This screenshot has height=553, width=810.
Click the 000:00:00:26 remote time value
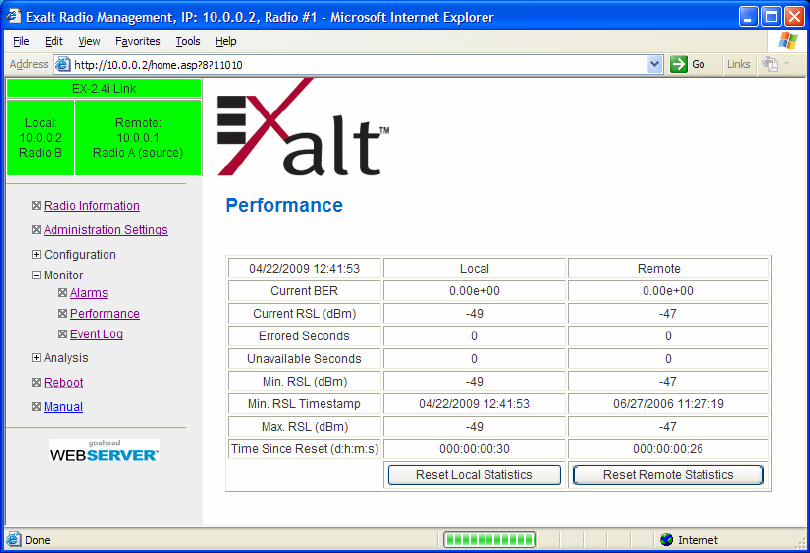tap(668, 449)
